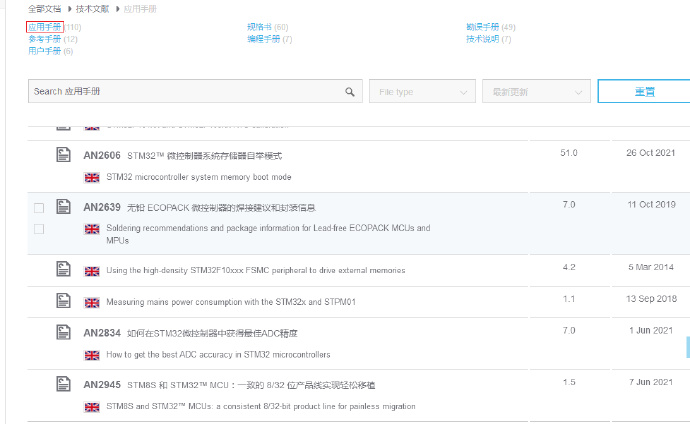
Task: Select the English flag for ADC accuracy doc
Action: pyautogui.click(x=92, y=355)
